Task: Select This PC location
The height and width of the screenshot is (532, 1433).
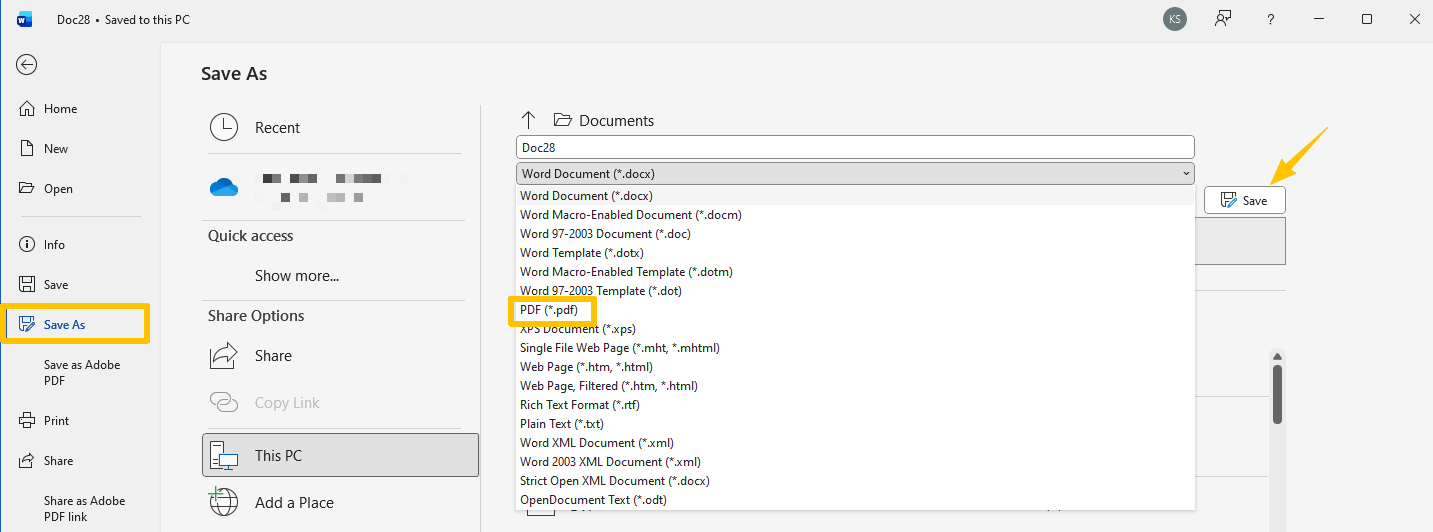Action: (x=340, y=455)
